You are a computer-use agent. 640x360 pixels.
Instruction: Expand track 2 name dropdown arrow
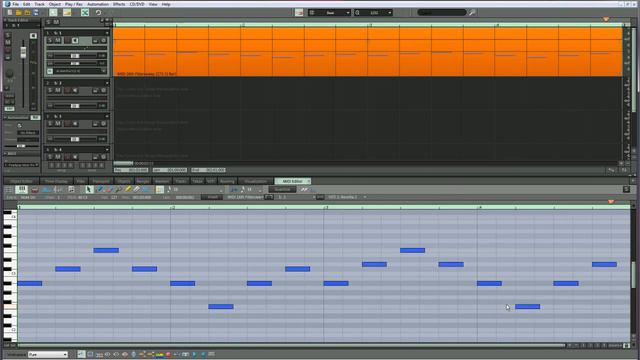pos(107,83)
